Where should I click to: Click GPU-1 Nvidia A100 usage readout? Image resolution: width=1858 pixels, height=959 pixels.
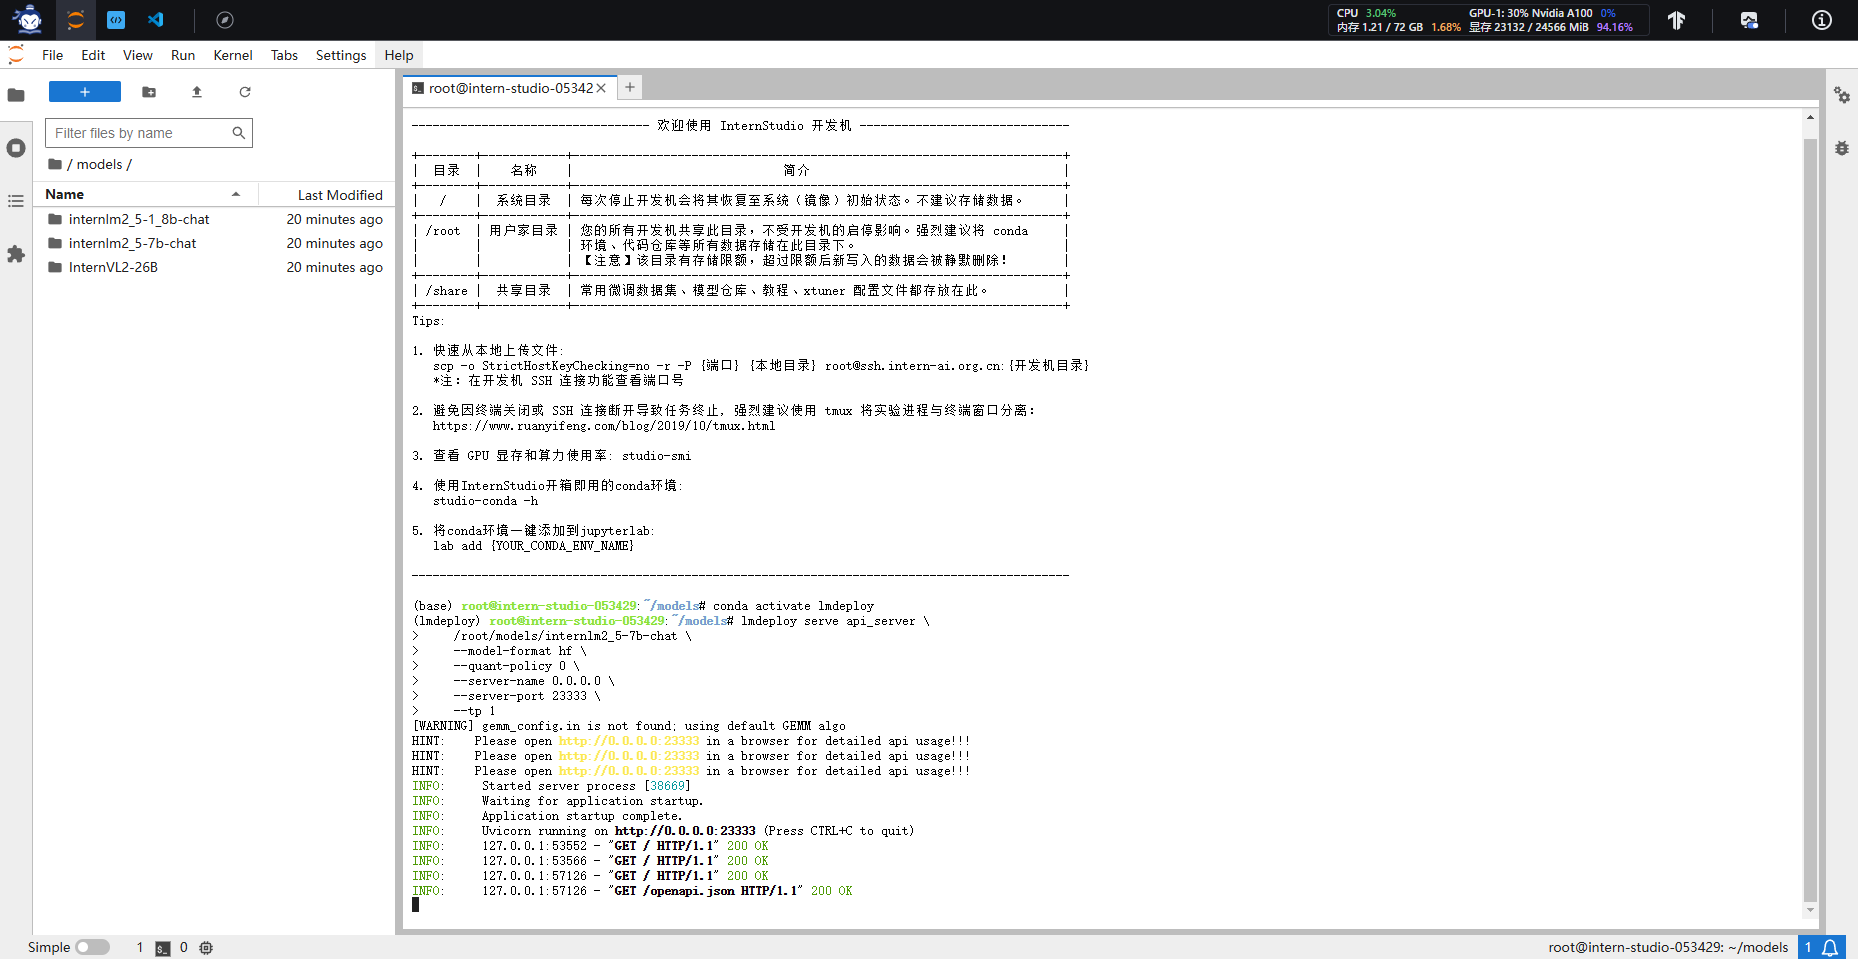coord(1542,13)
